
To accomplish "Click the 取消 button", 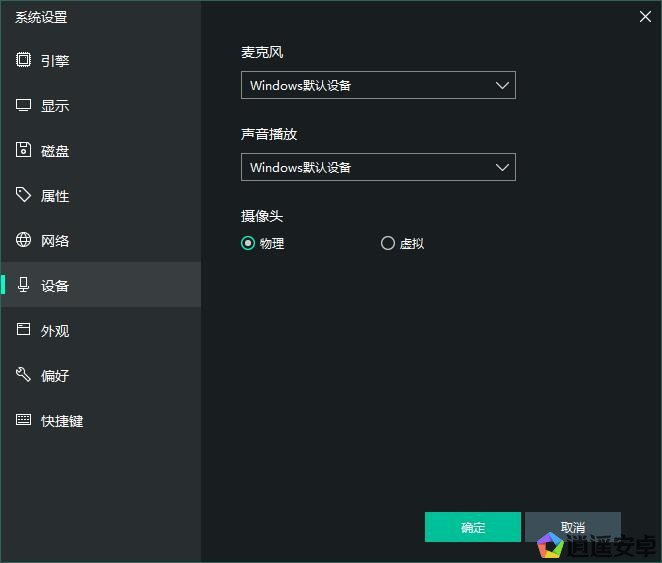I will click(x=572, y=527).
